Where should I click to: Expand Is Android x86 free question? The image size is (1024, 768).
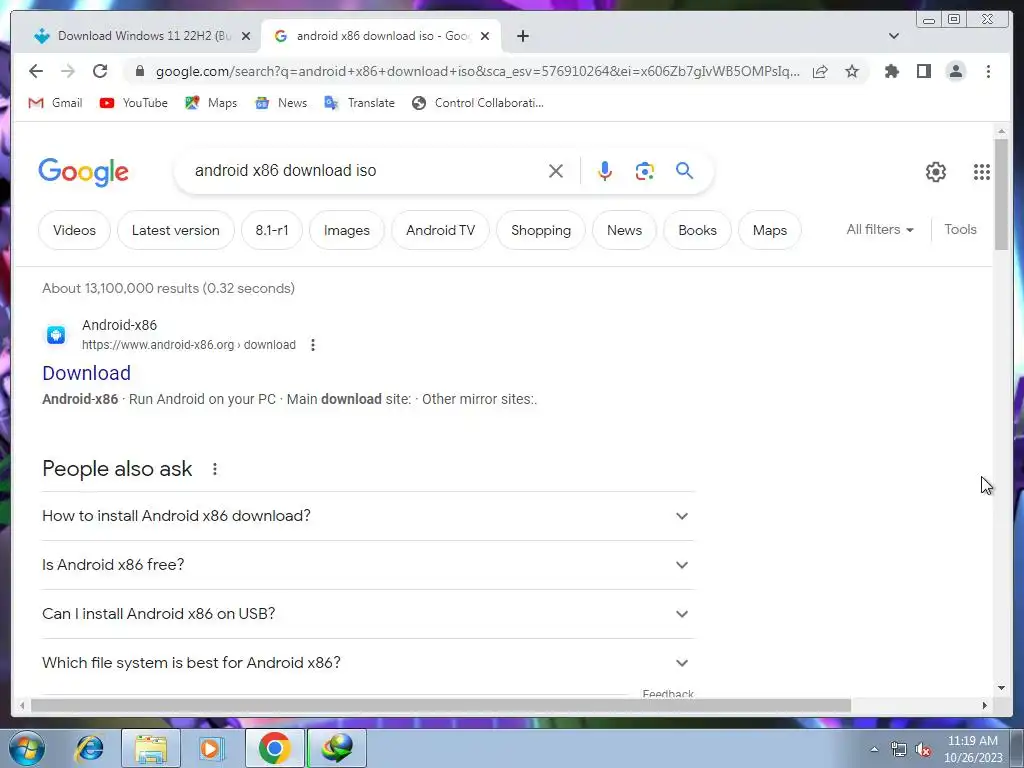[x=368, y=565]
